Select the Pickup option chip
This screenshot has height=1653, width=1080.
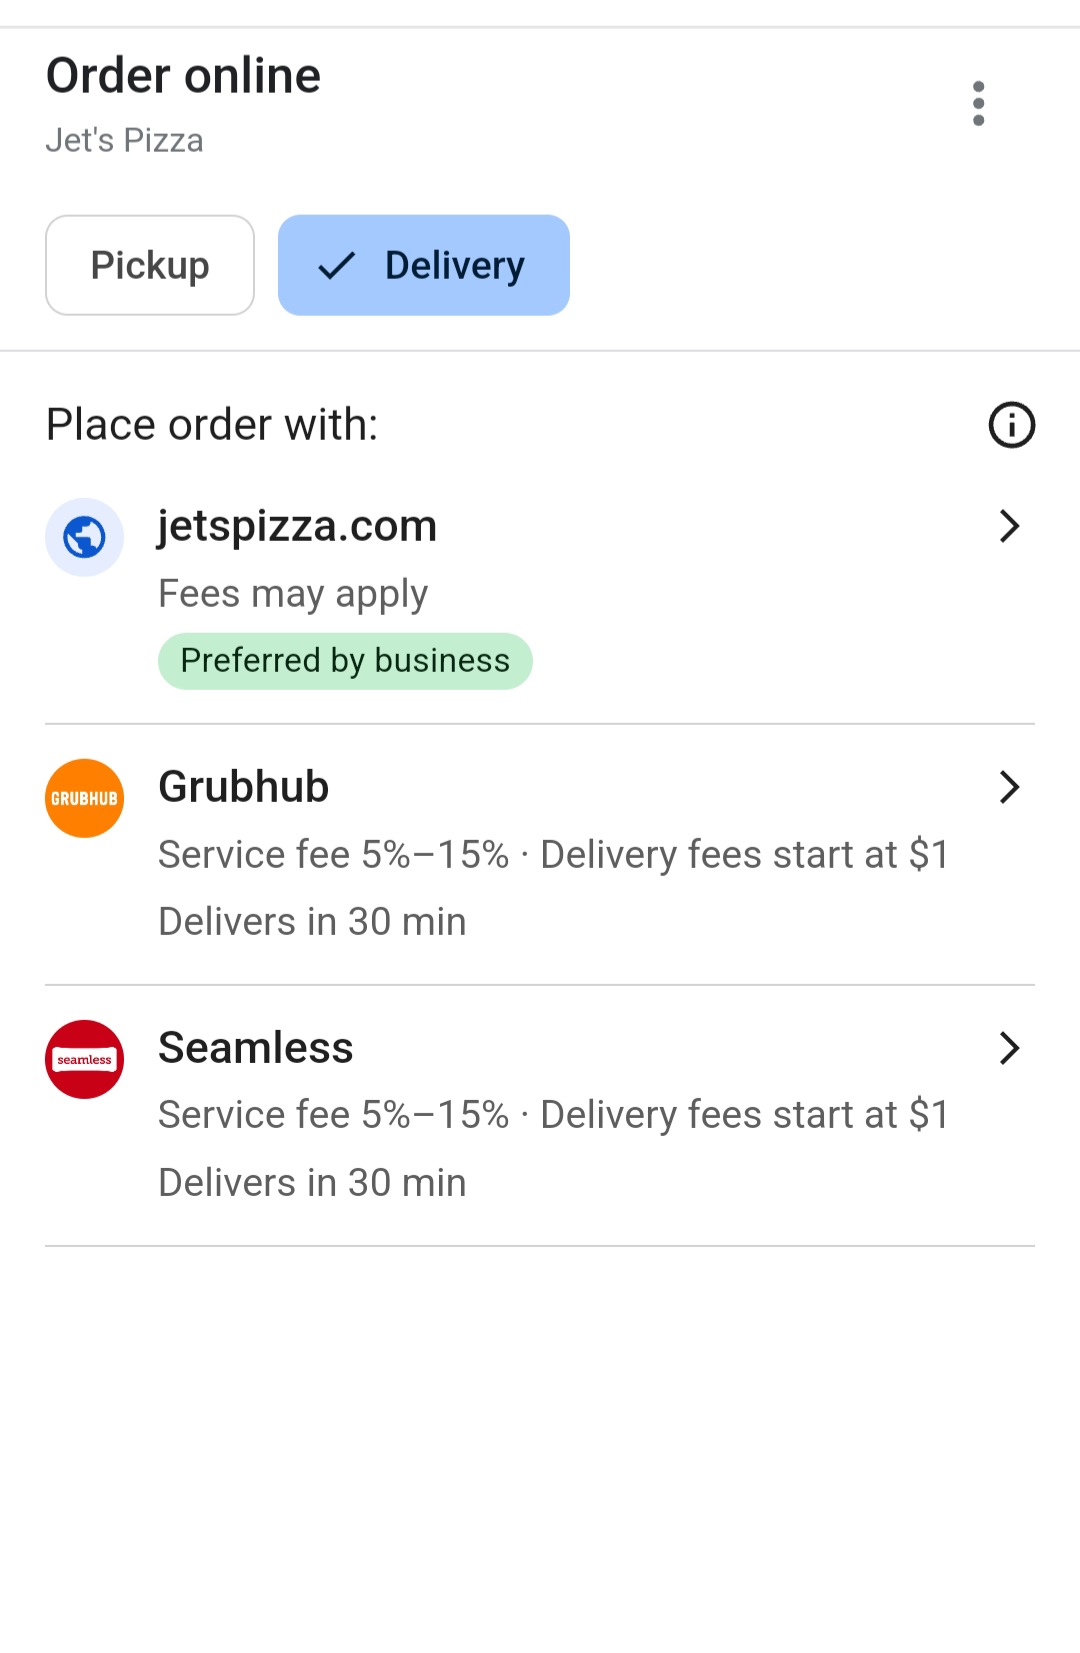pyautogui.click(x=150, y=266)
